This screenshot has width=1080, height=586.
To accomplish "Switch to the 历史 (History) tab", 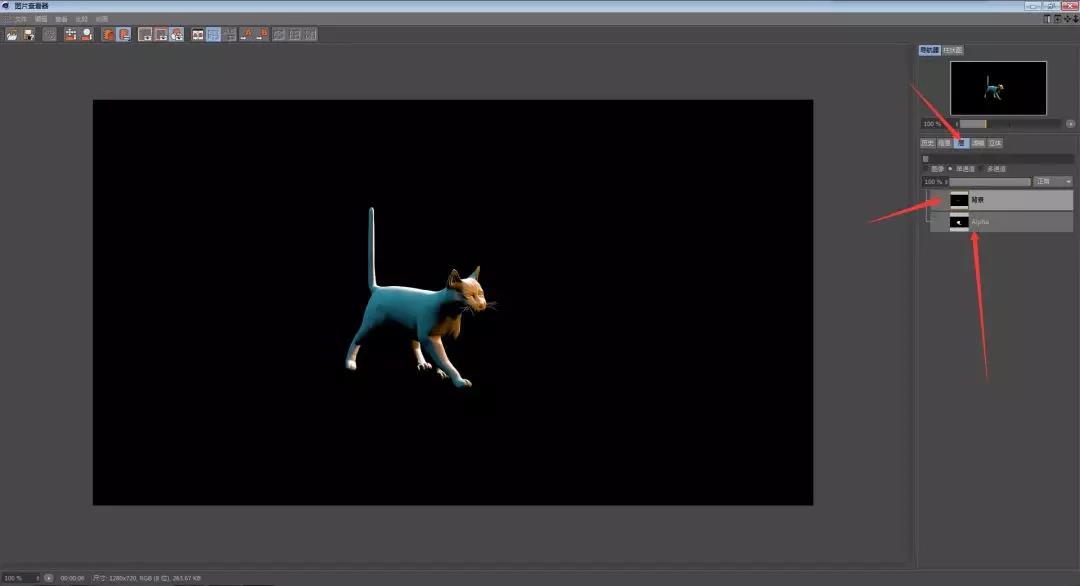I will click(x=927, y=143).
